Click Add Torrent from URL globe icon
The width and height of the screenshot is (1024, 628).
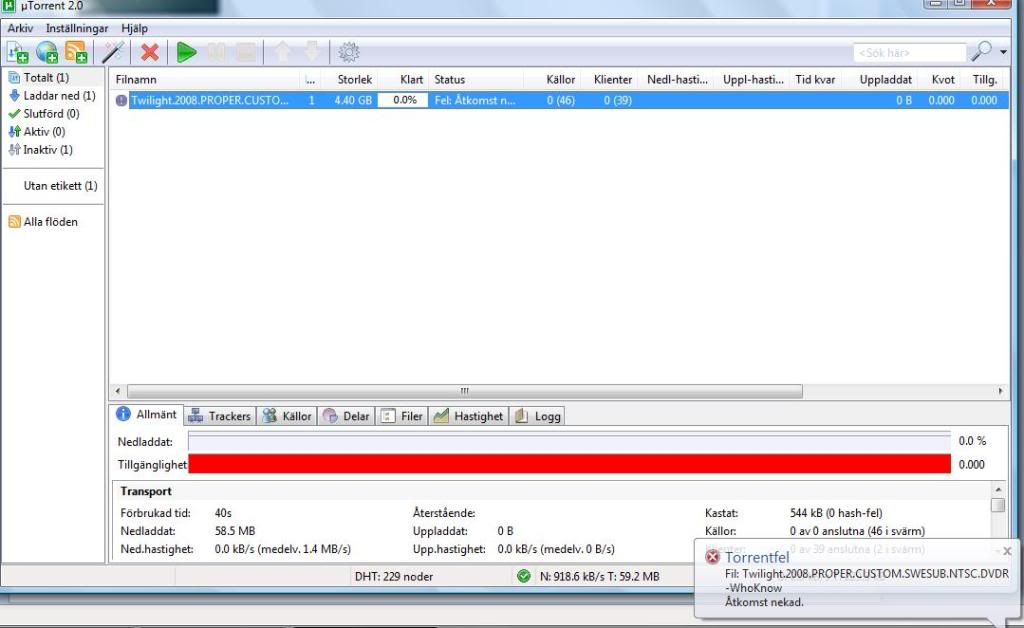tap(46, 52)
